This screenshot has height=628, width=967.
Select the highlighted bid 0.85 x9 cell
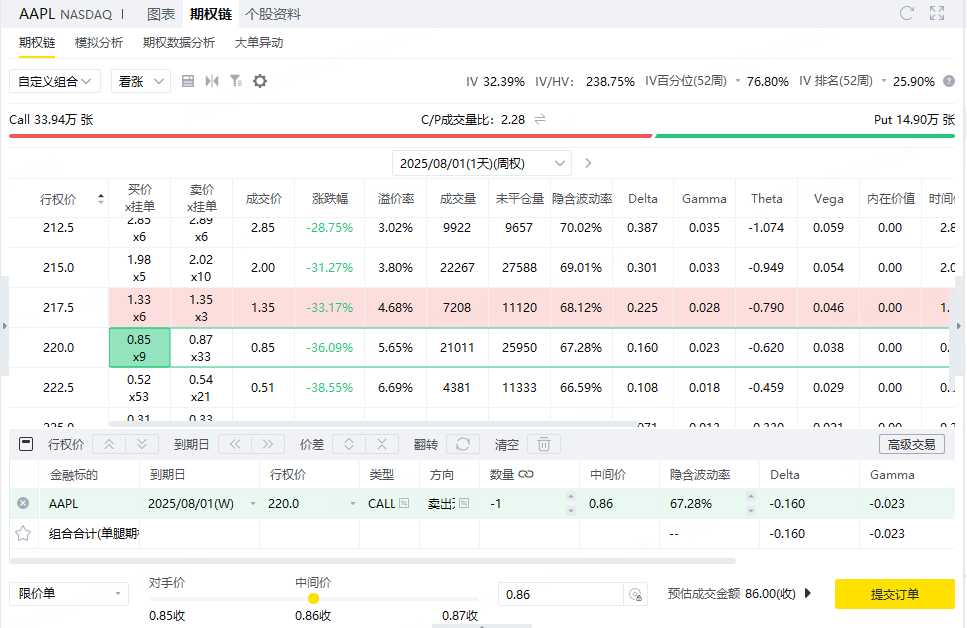click(x=139, y=347)
